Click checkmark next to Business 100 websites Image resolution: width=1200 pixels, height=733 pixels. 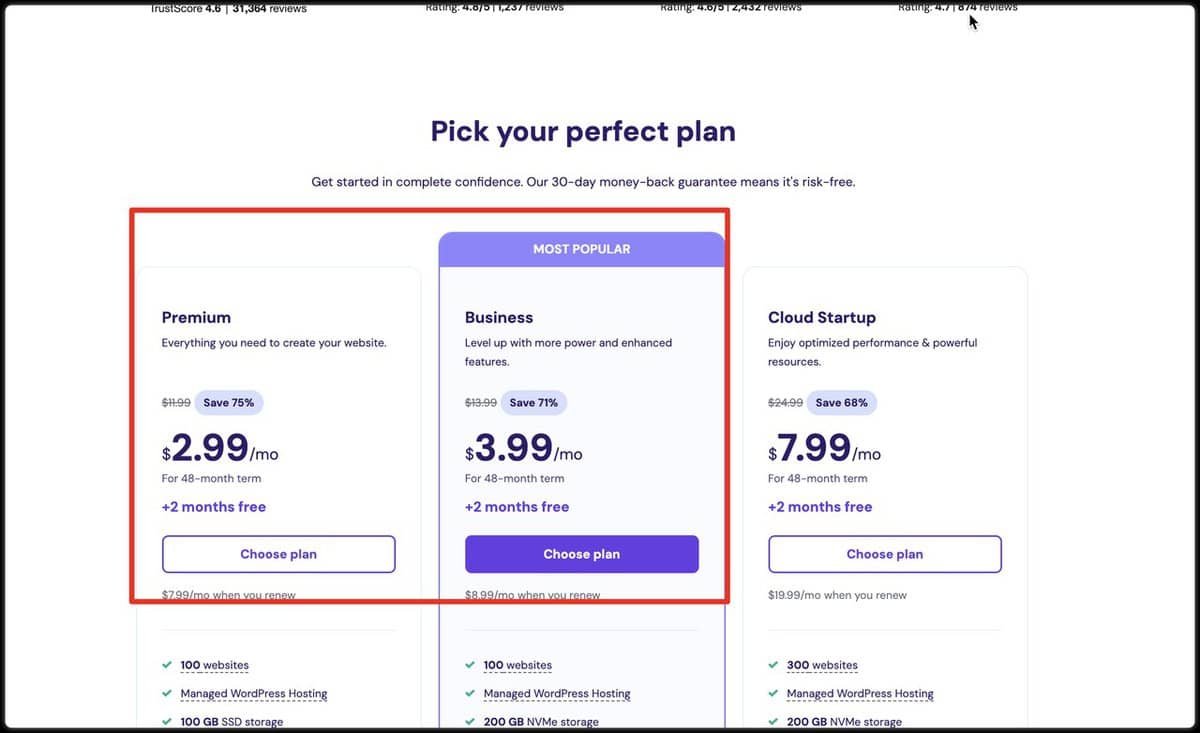[x=469, y=665]
